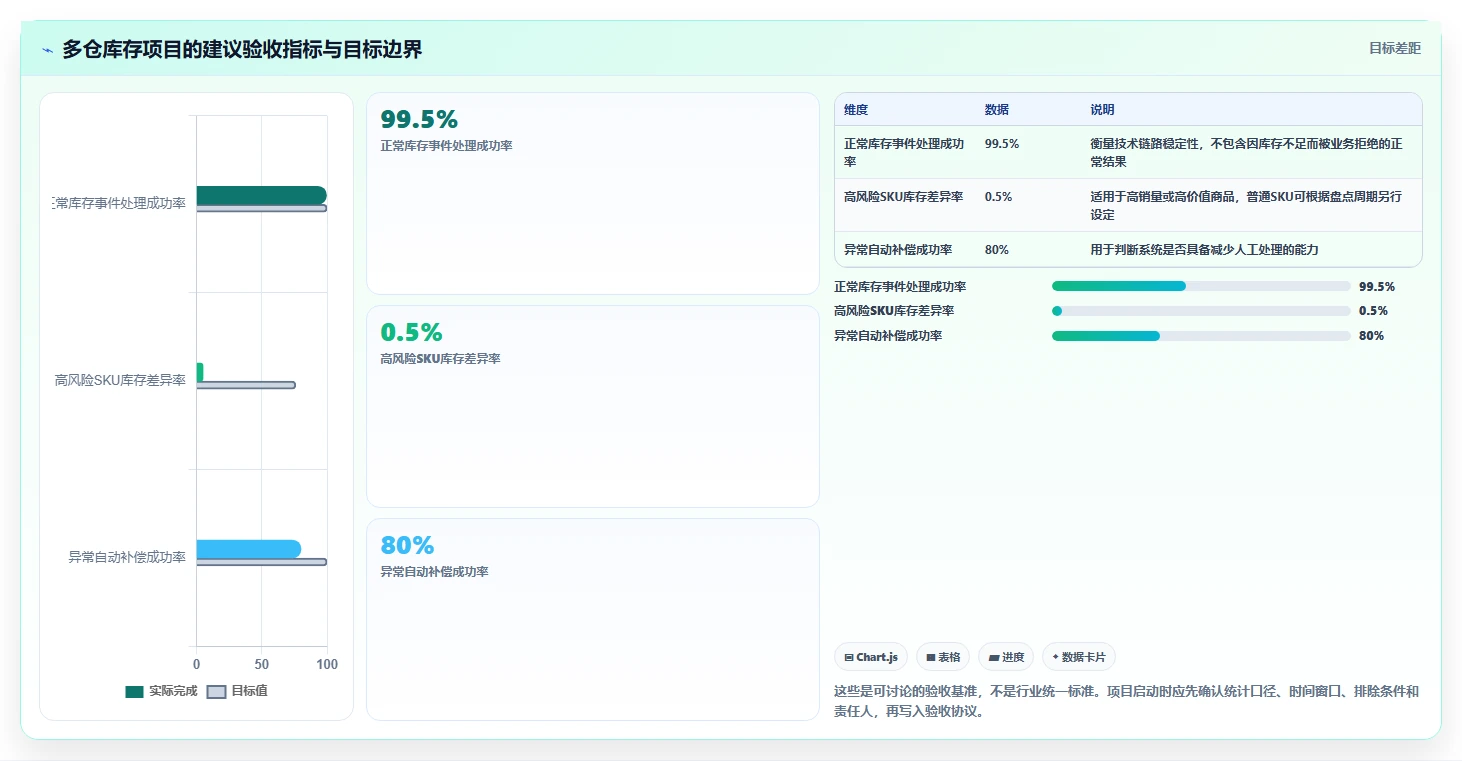Click the large 80% card value
This screenshot has height=761, width=1462.
coord(407,546)
